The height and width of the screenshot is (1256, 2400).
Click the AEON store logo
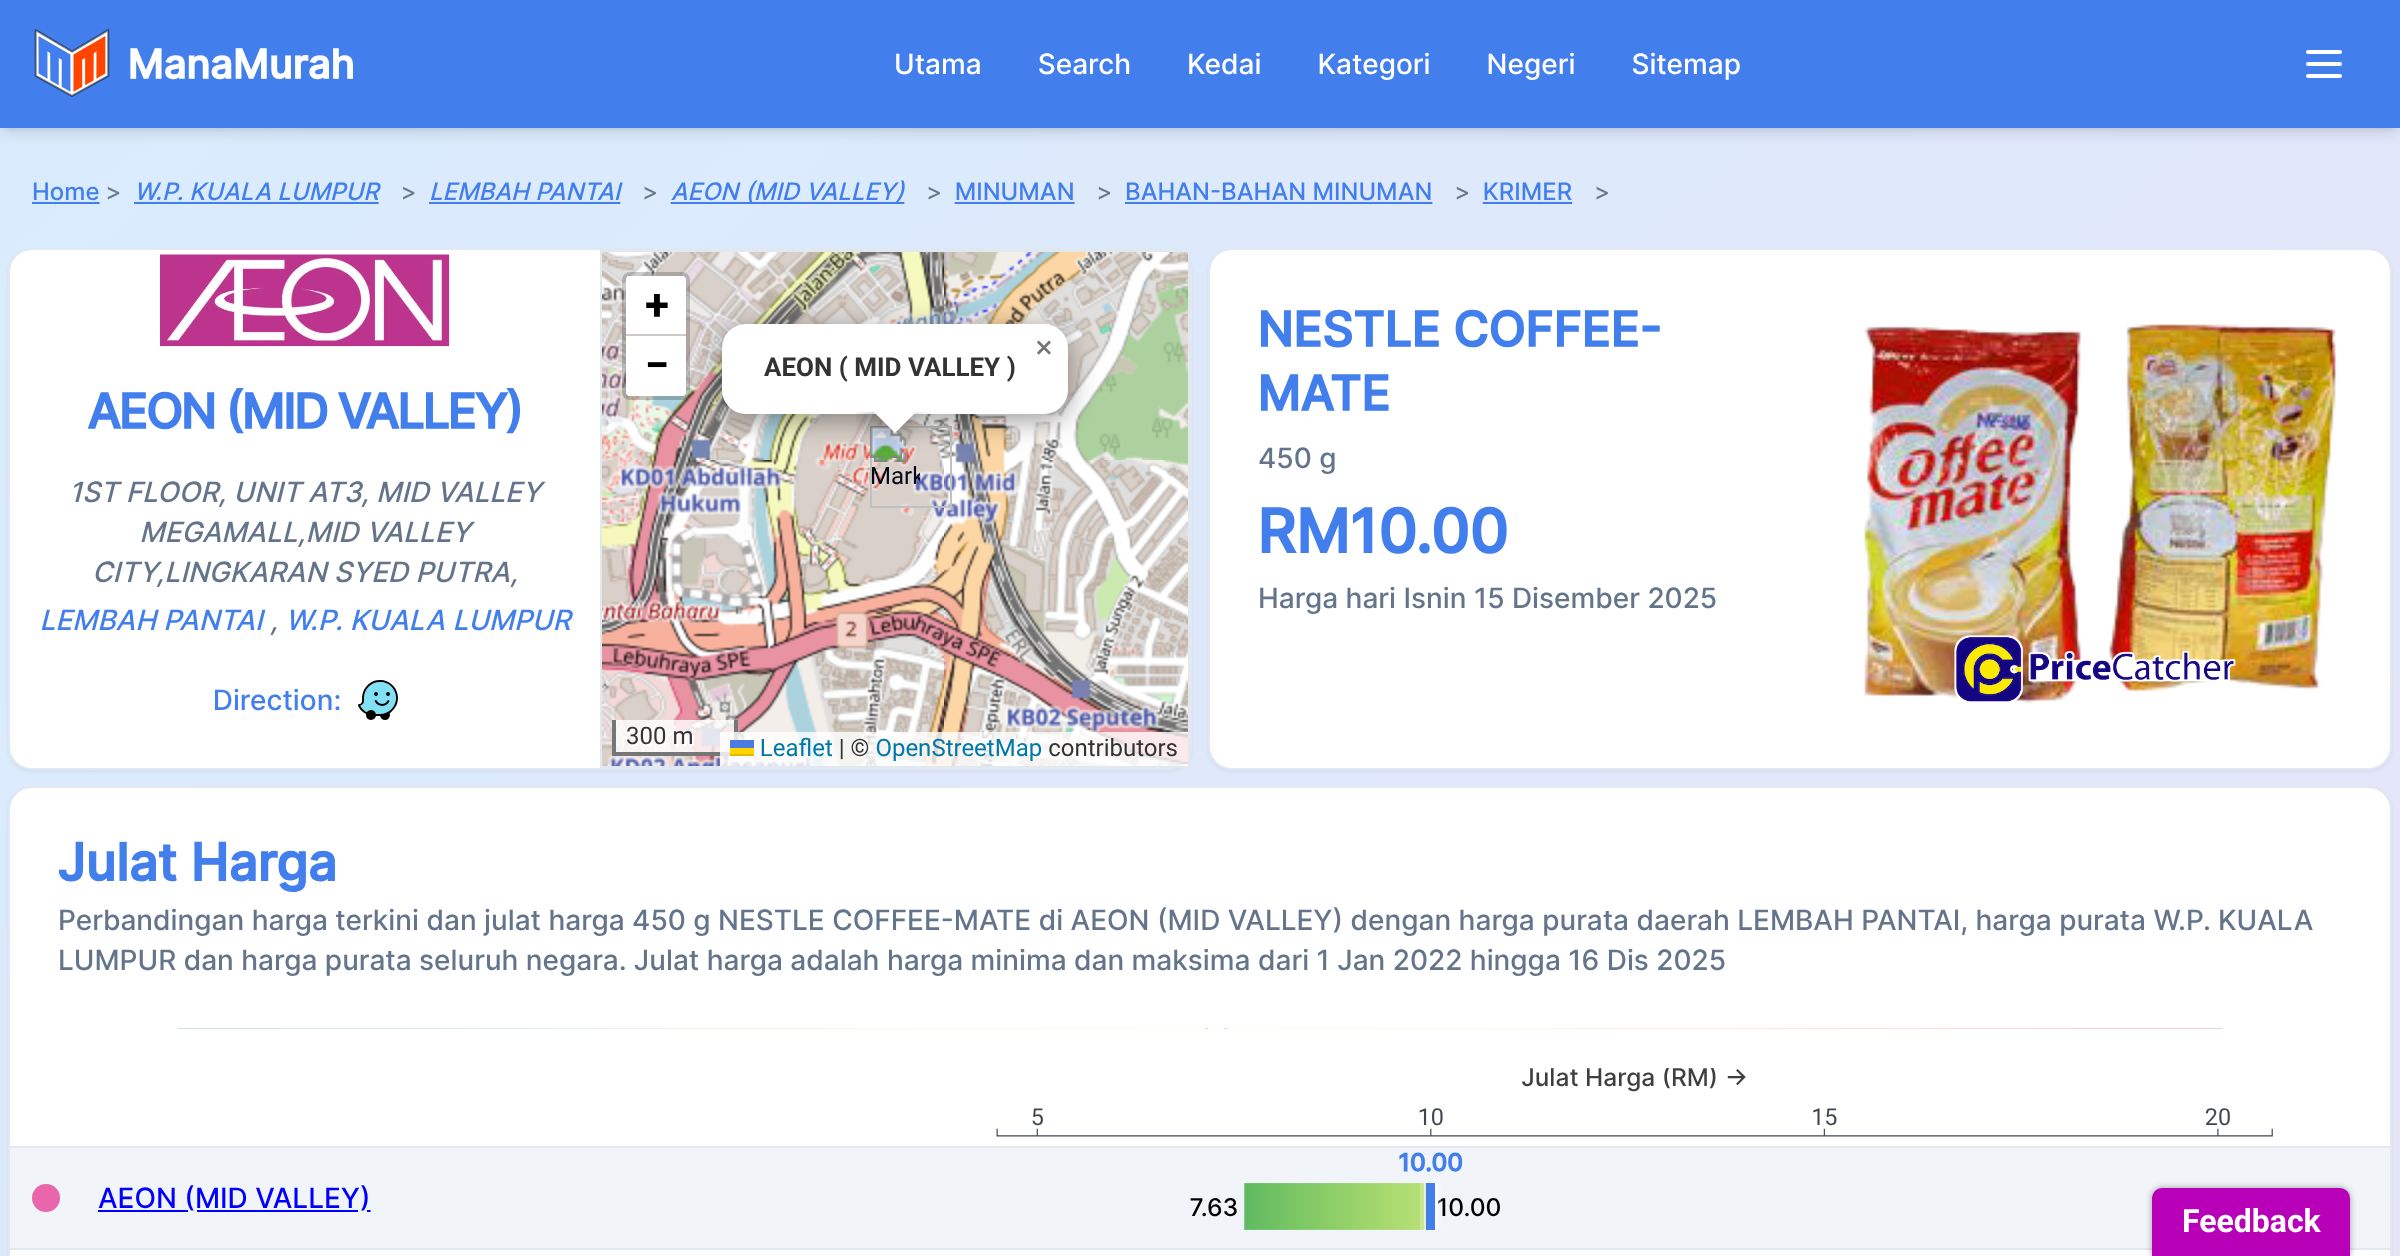point(304,300)
